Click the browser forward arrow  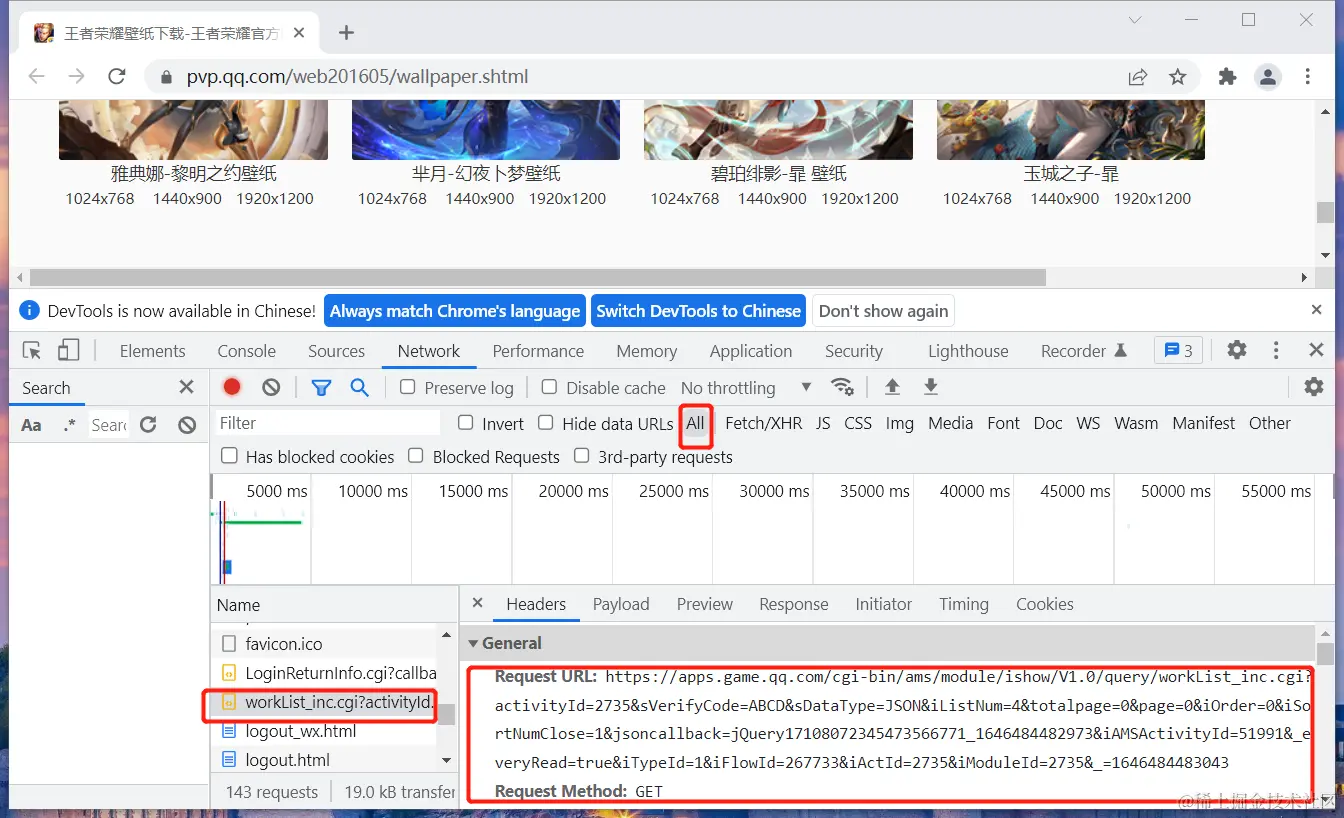click(77, 77)
